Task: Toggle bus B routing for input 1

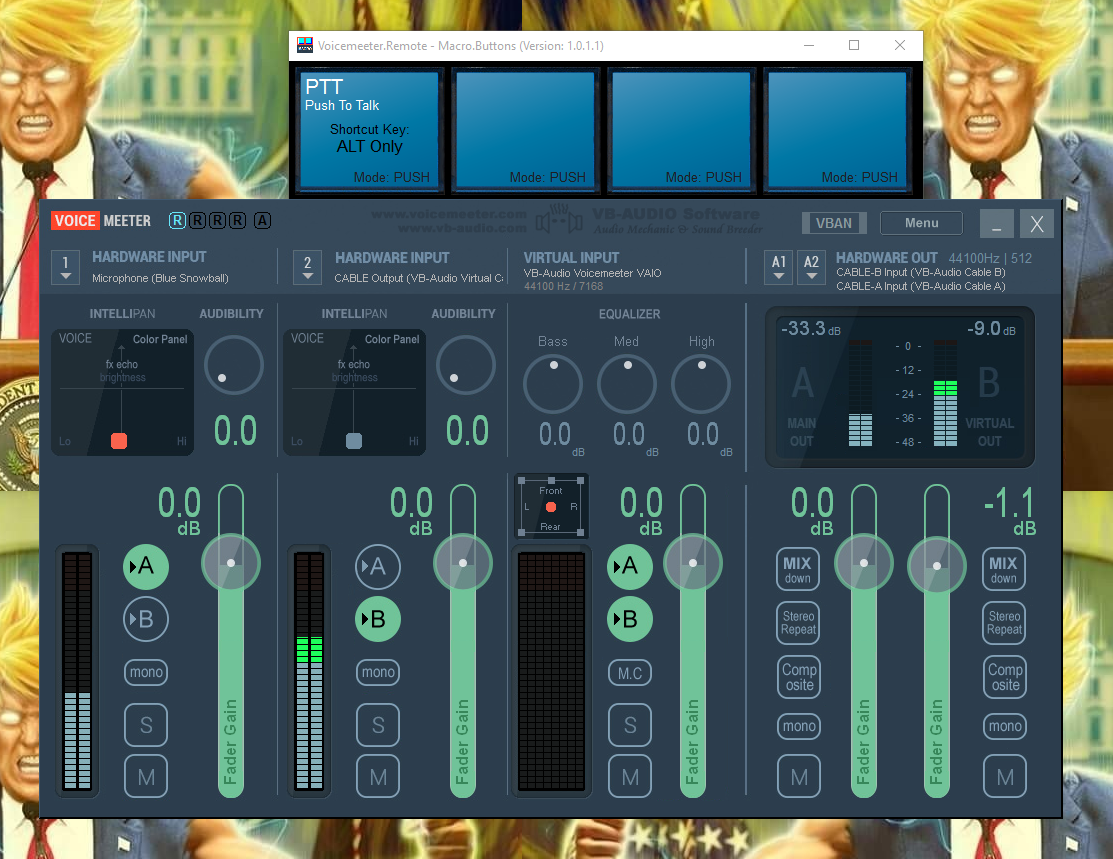Action: click(x=146, y=619)
